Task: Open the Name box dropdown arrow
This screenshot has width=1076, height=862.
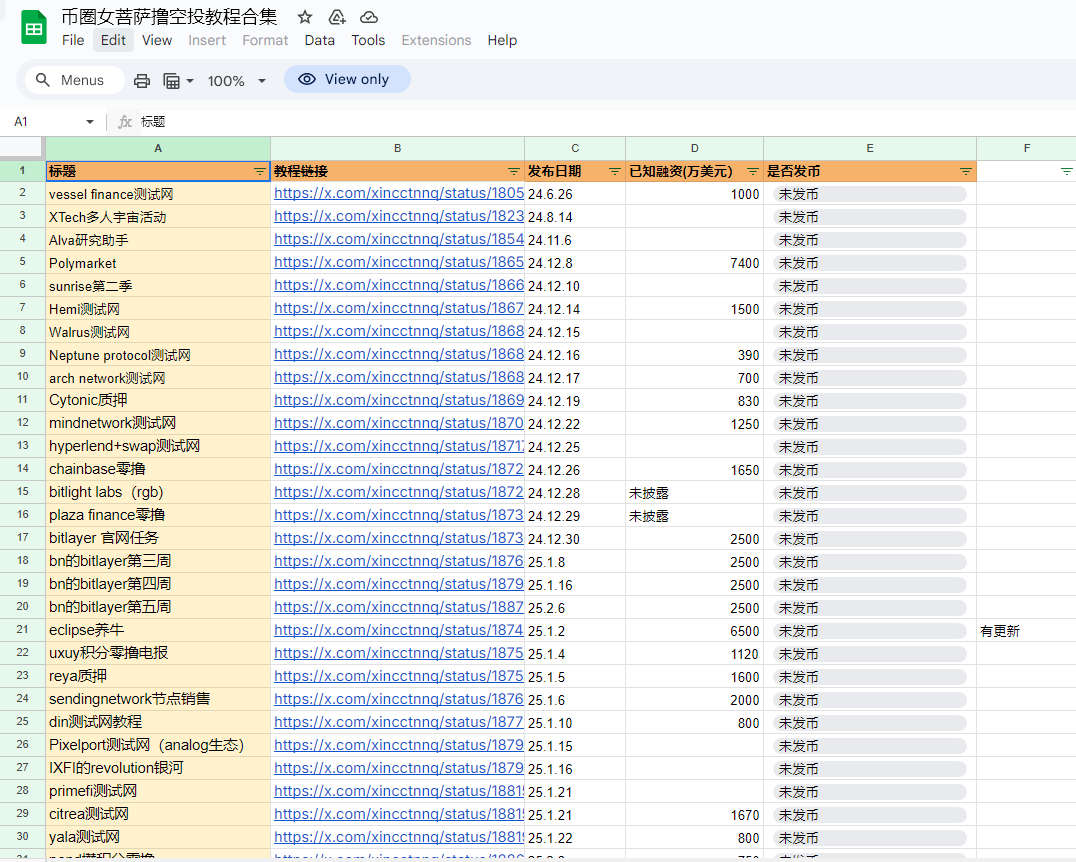Action: [90, 121]
